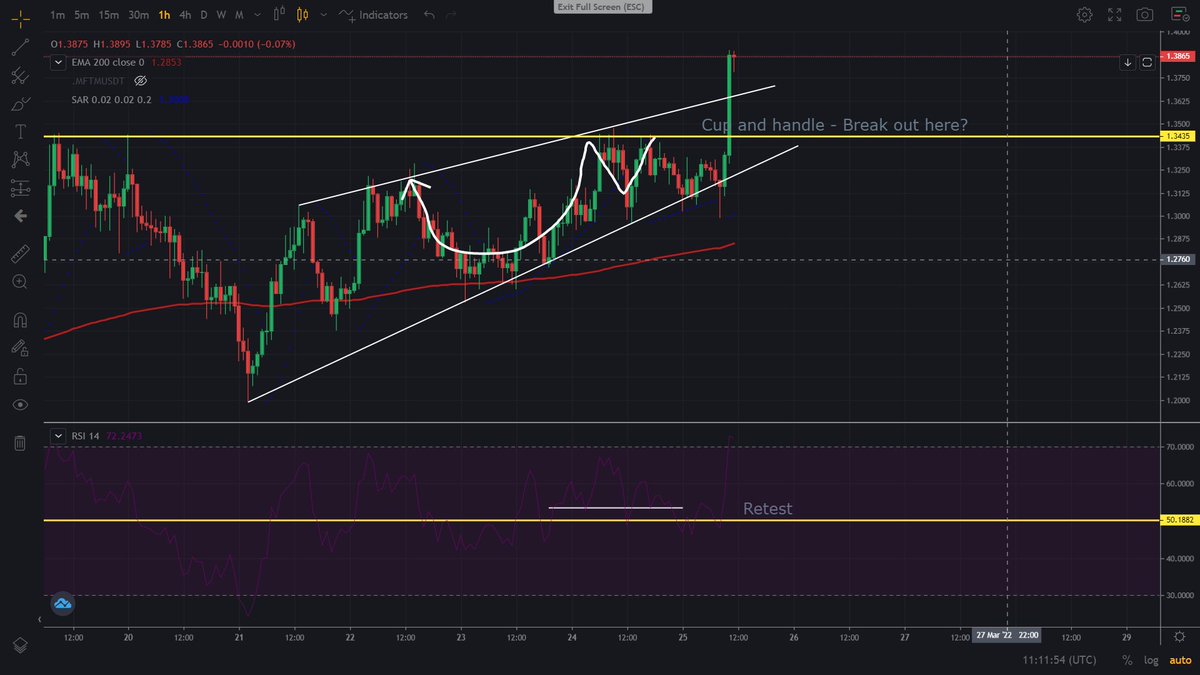Toggle magnet mode for drawings
The image size is (1200, 675).
(19, 321)
